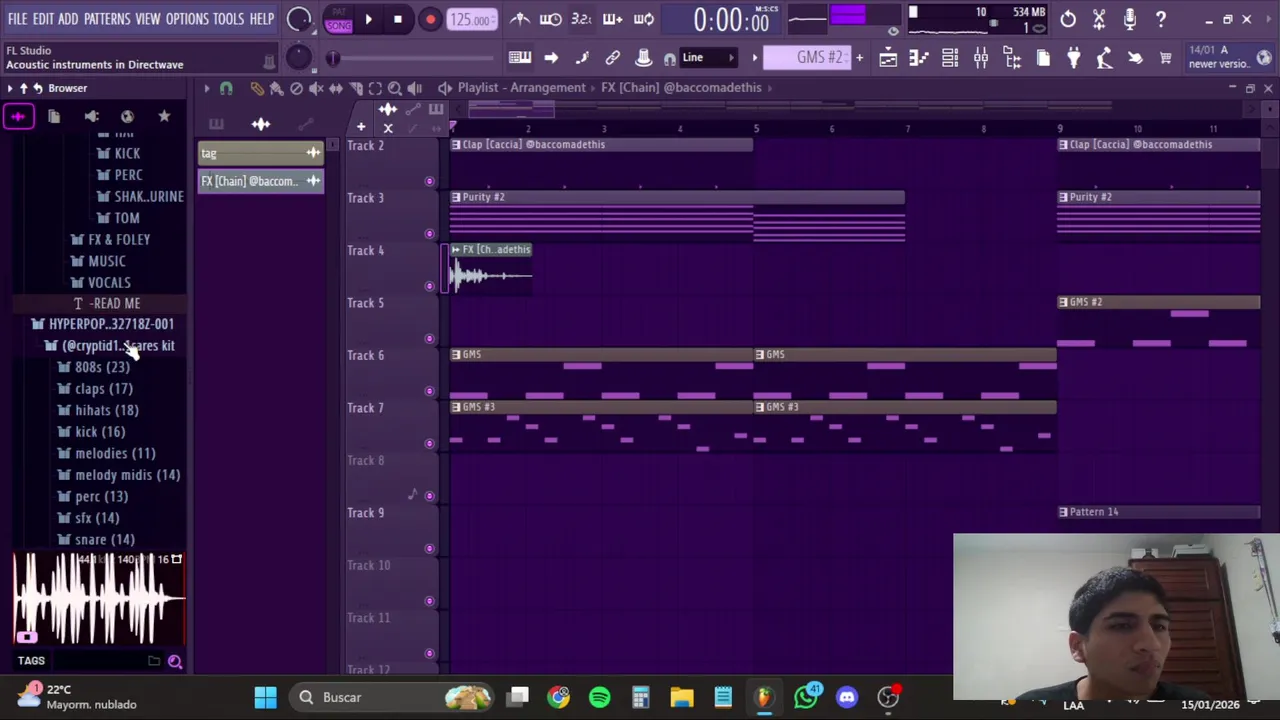
Task: Open the plugin database plug icon
Action: coord(1073,58)
